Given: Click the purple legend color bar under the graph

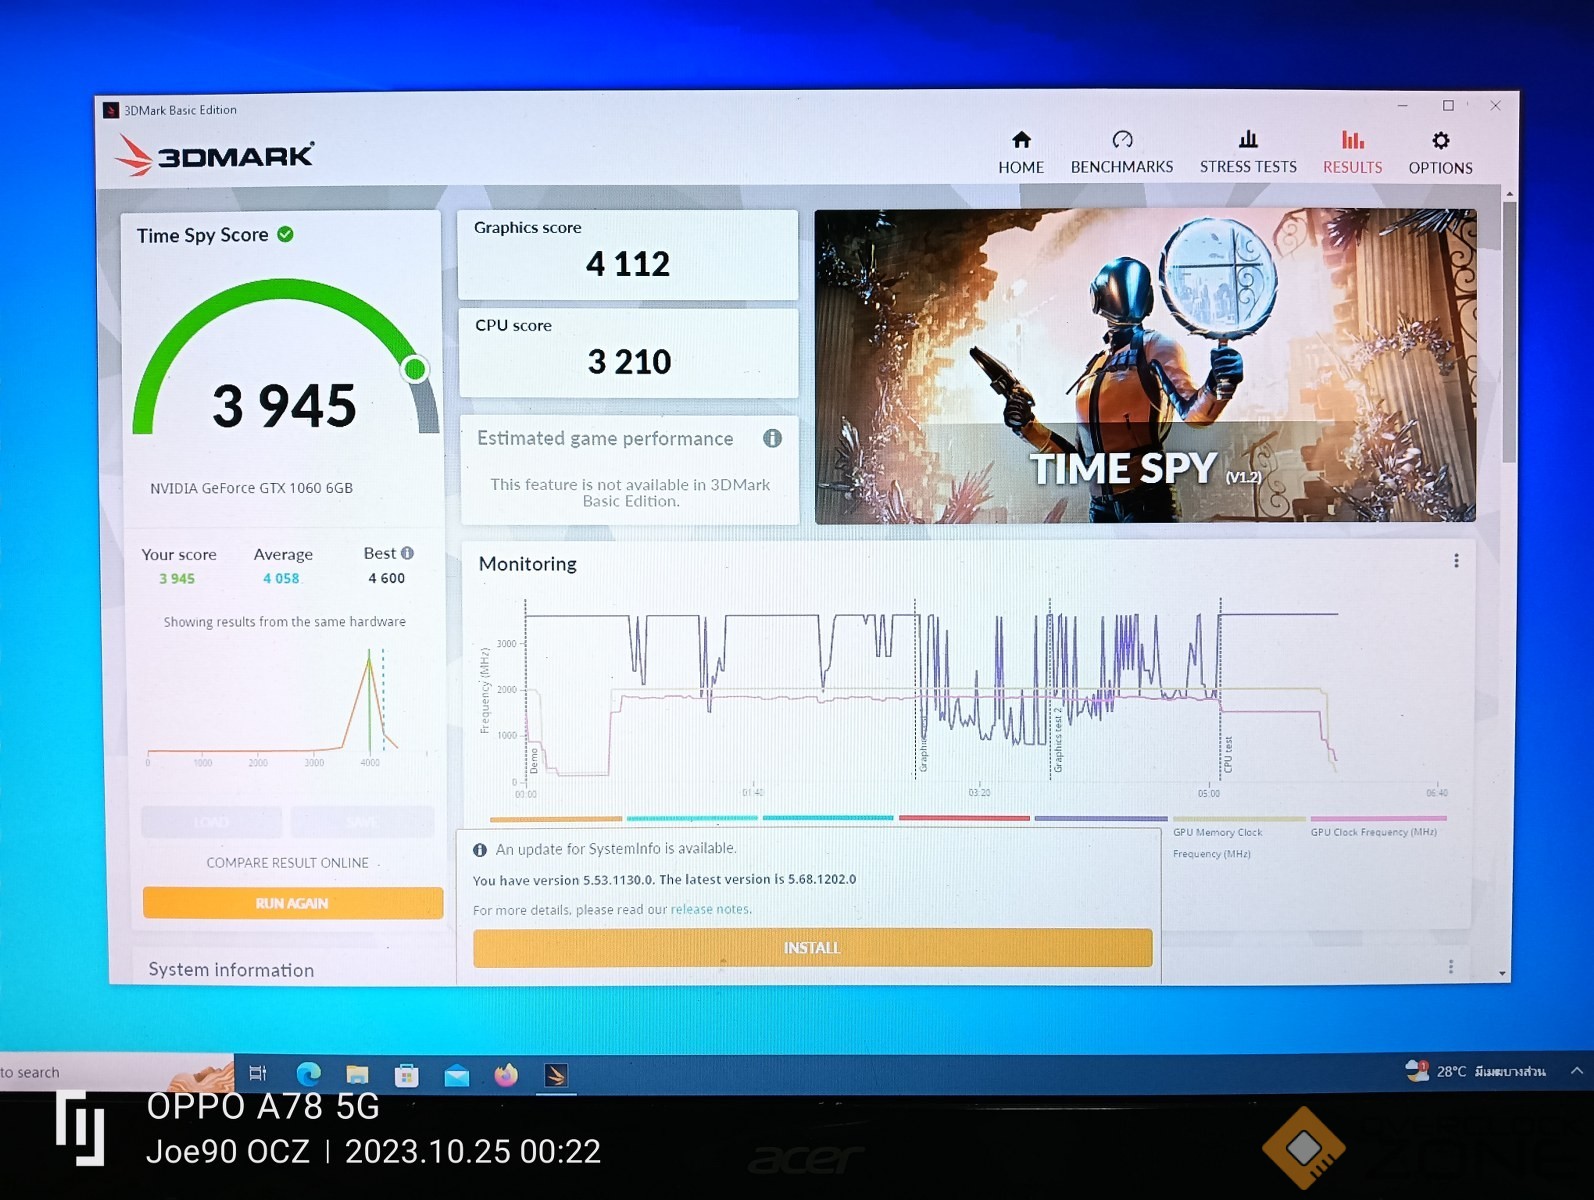Looking at the screenshot, I should [1100, 818].
